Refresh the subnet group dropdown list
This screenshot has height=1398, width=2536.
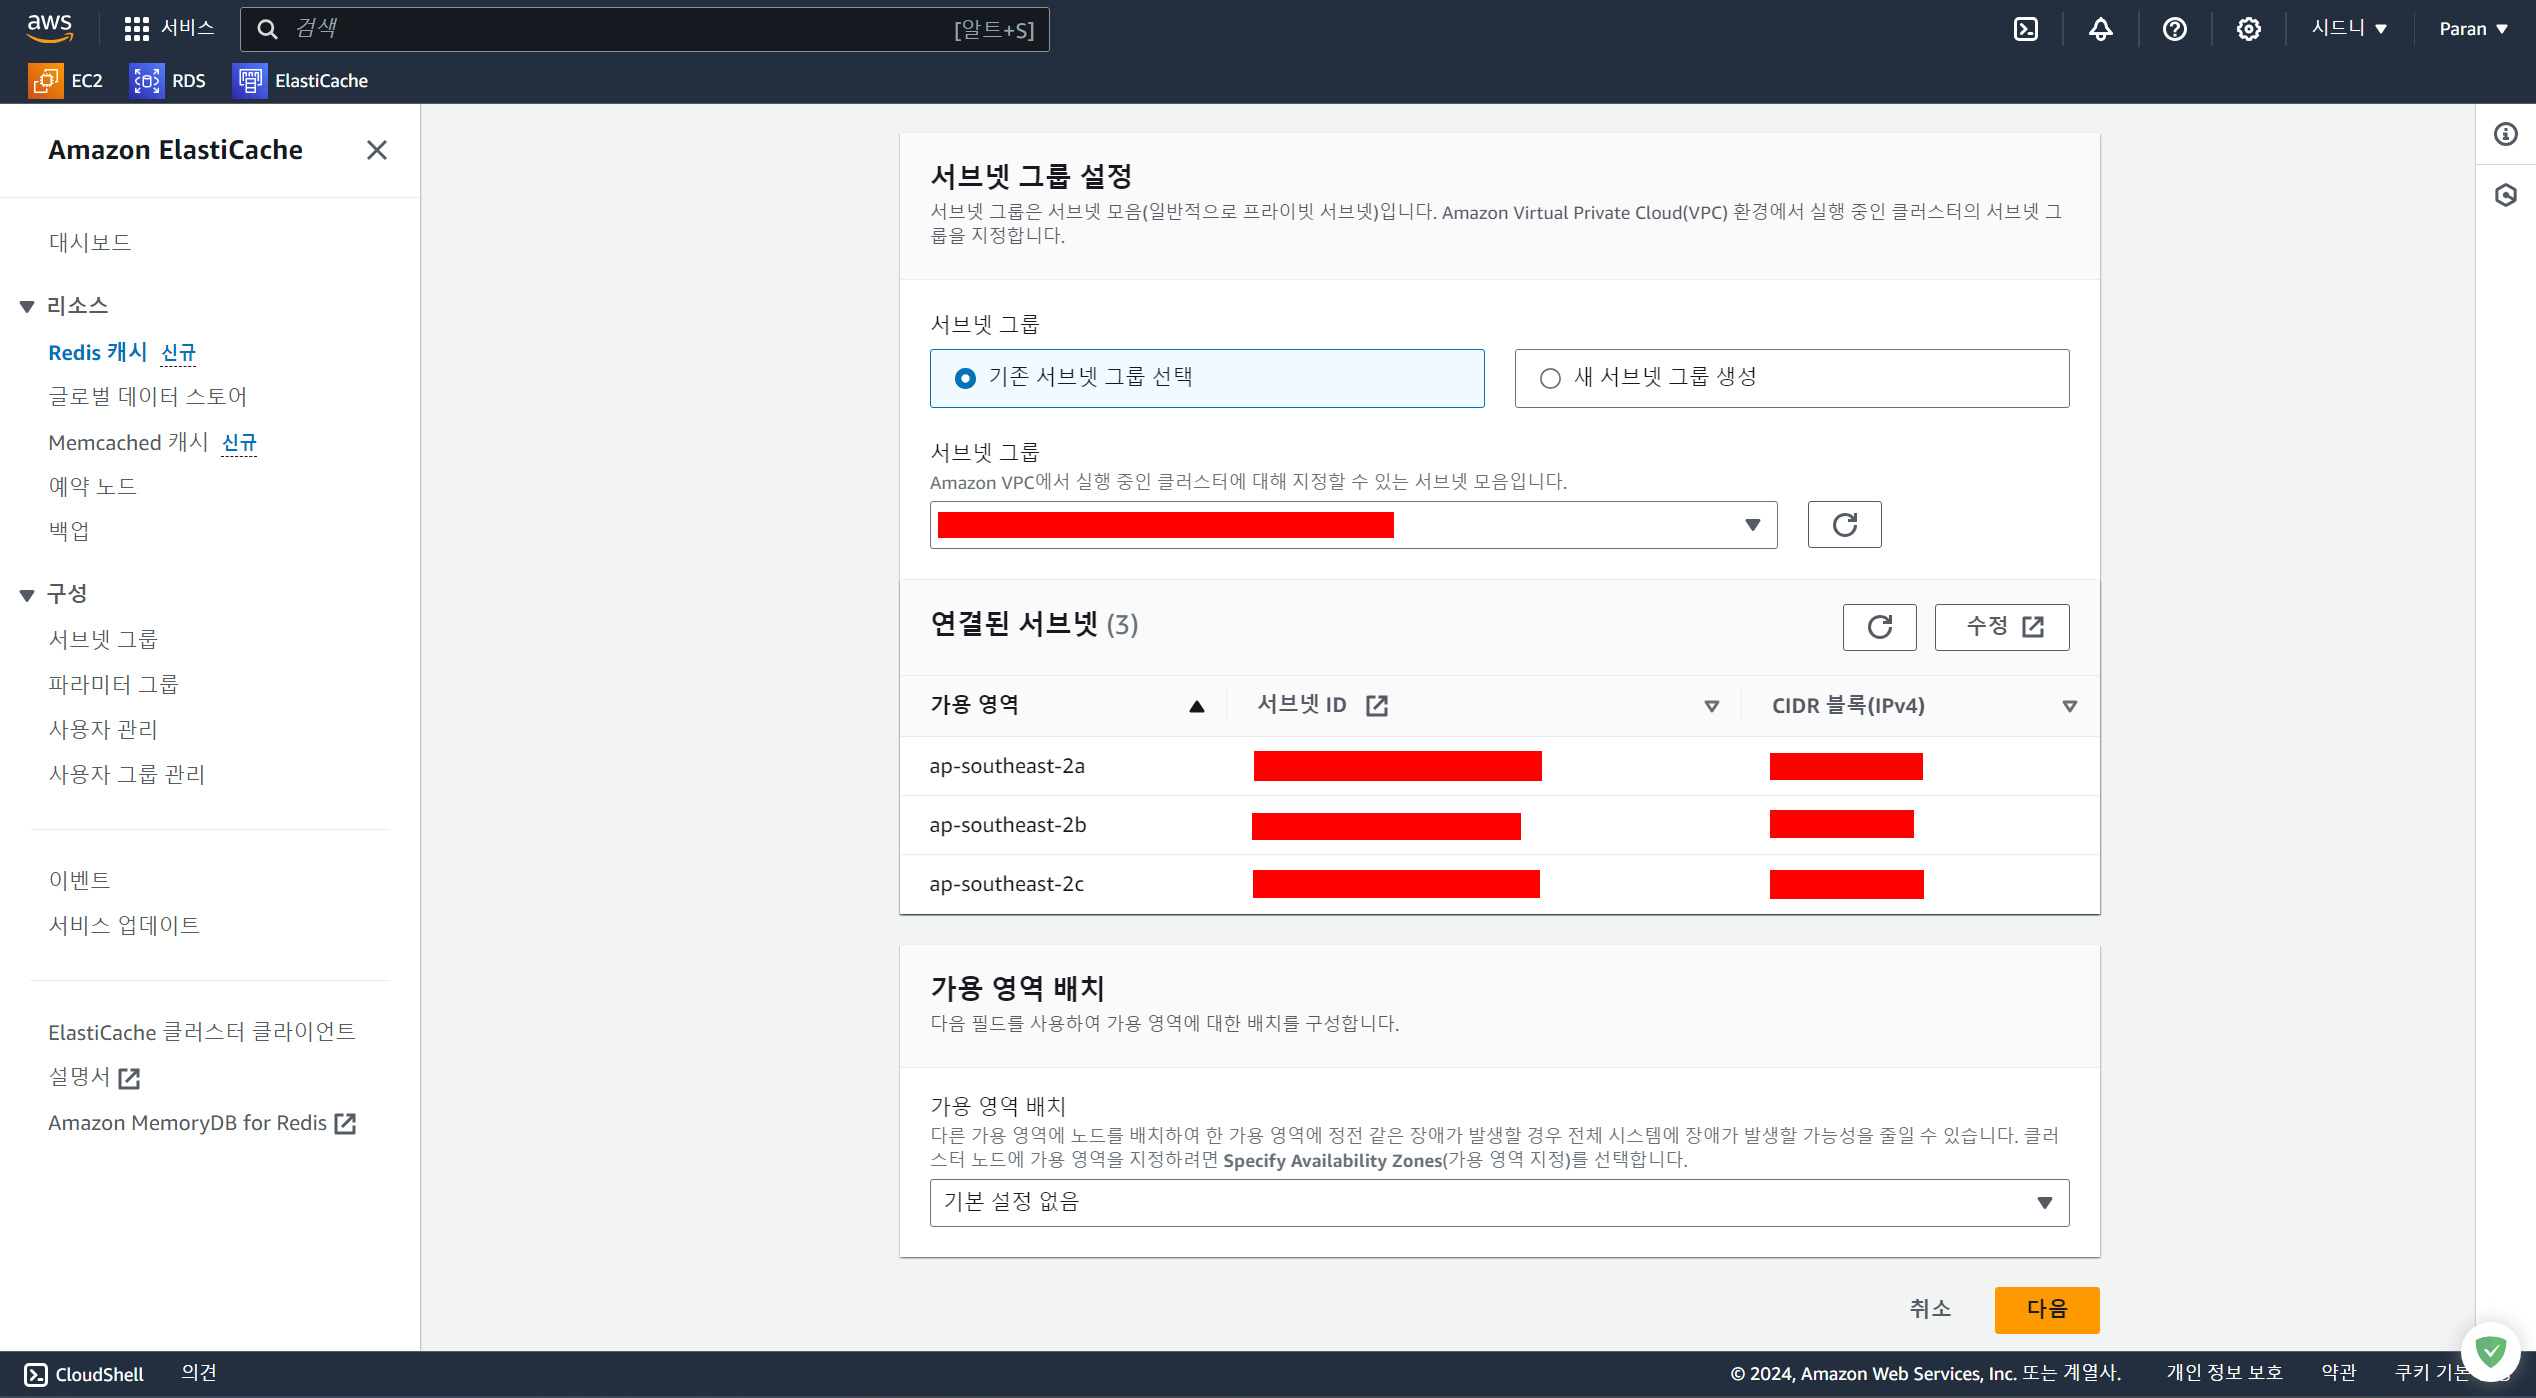[x=1844, y=525]
